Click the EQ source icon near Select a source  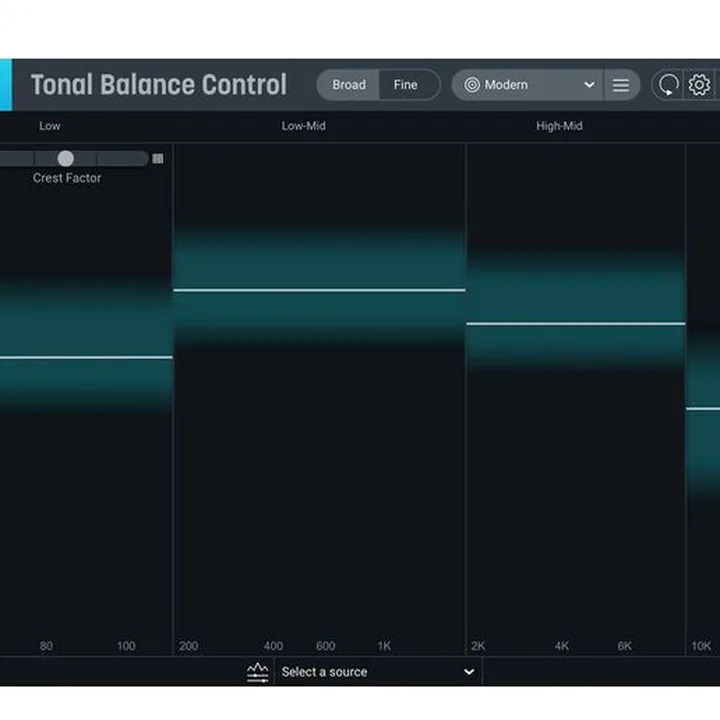click(x=258, y=672)
